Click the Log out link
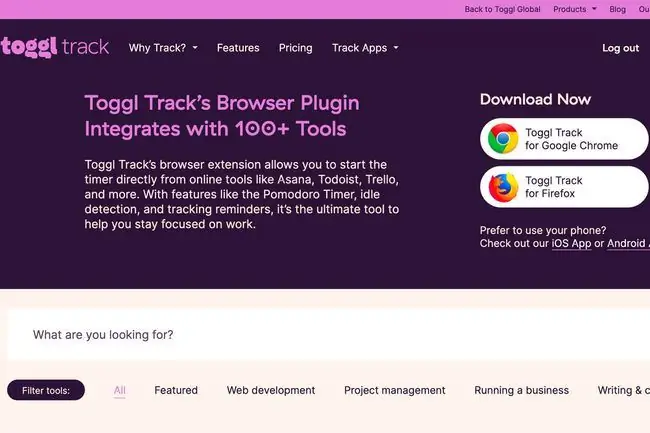650x433 pixels. pyautogui.click(x=621, y=48)
